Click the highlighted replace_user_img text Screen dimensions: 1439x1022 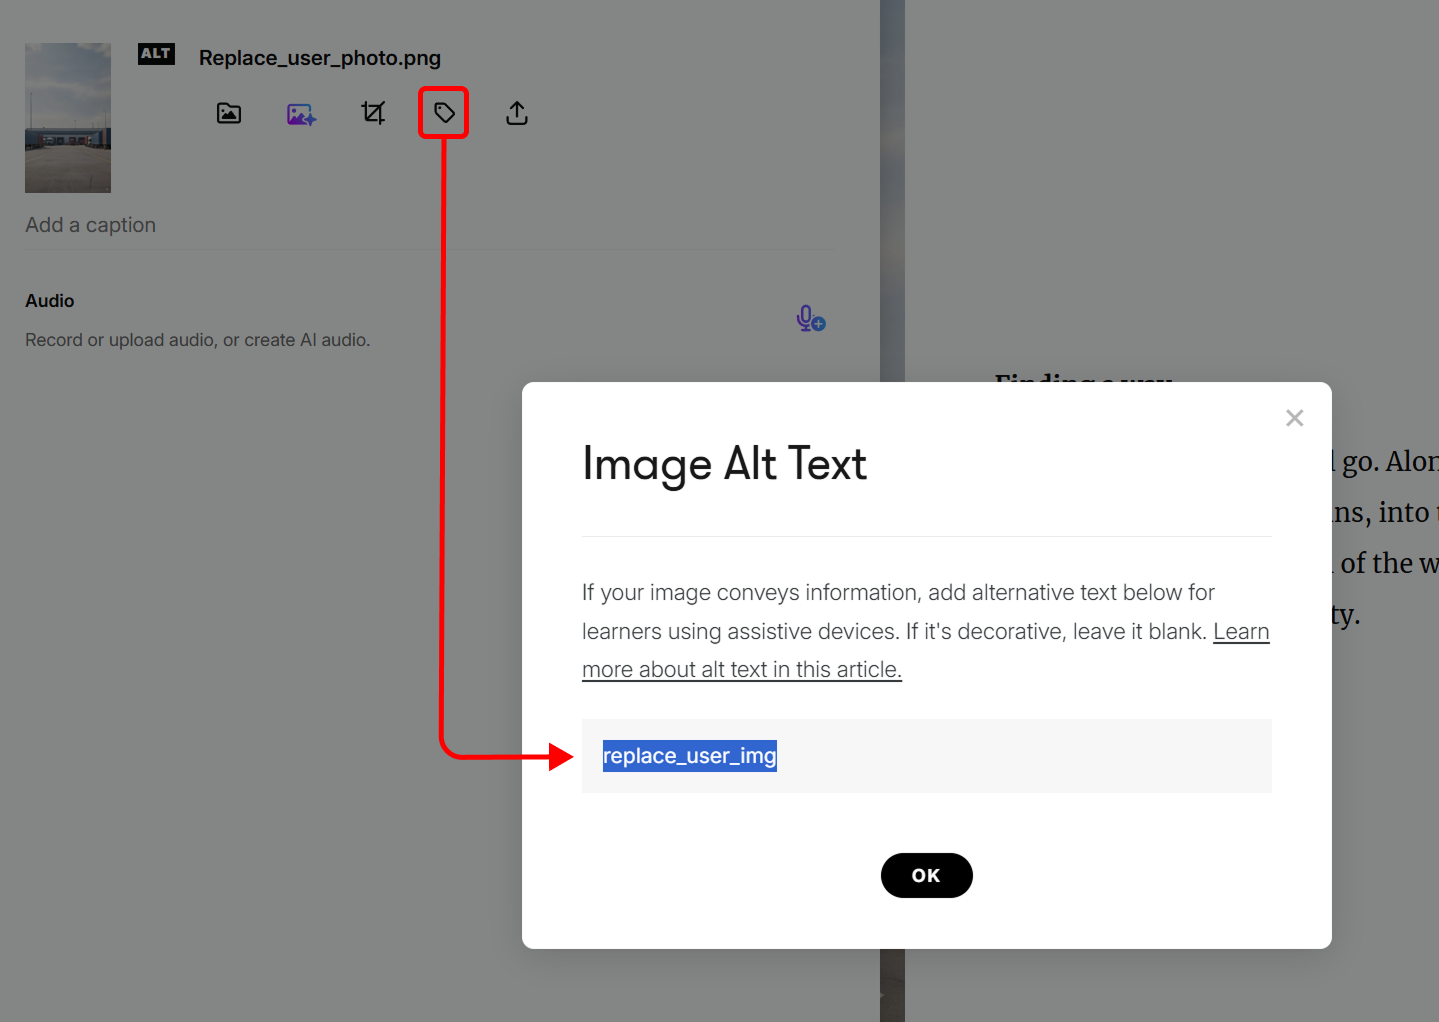pyautogui.click(x=689, y=756)
